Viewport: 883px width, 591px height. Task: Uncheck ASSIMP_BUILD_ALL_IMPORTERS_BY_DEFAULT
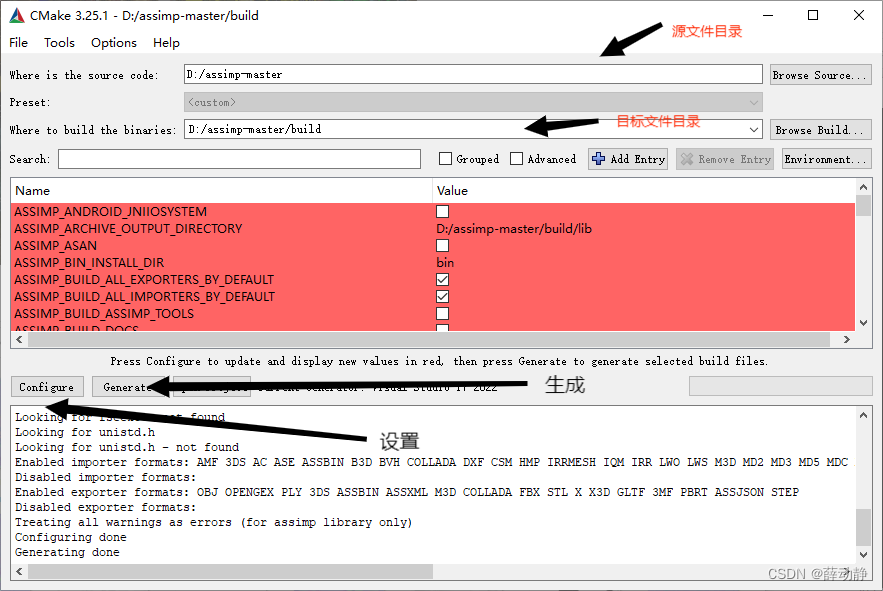tap(441, 296)
